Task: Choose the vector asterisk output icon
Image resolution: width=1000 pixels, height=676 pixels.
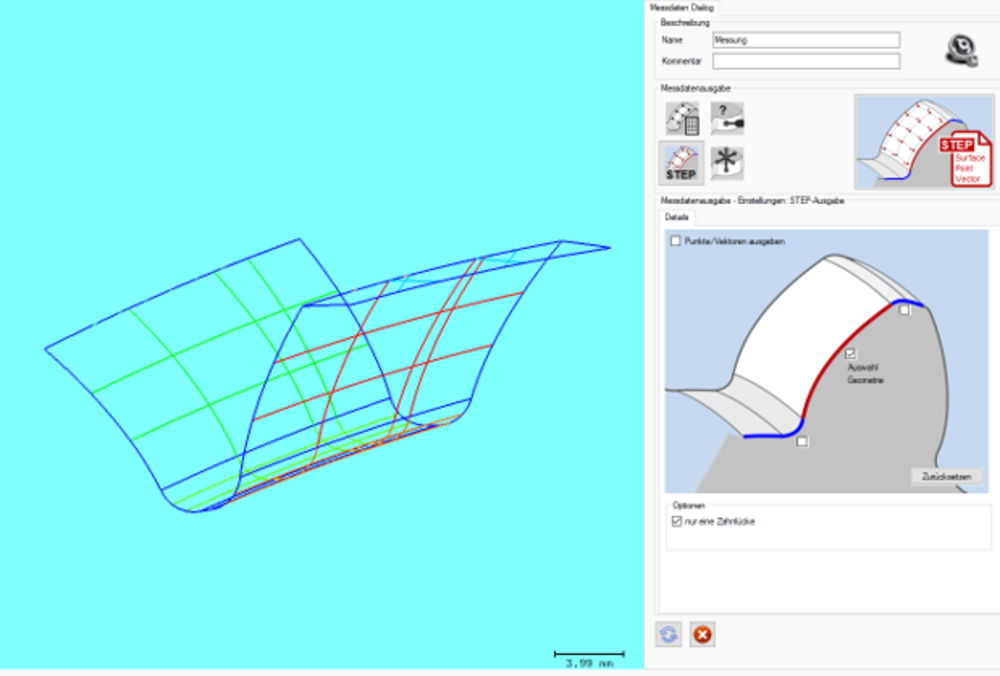Action: click(726, 161)
